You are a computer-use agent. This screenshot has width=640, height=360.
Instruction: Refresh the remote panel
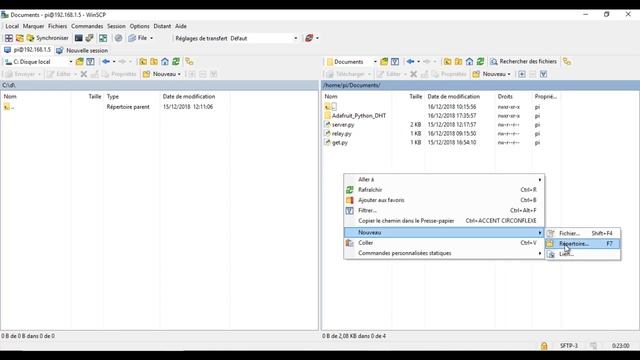481,62
